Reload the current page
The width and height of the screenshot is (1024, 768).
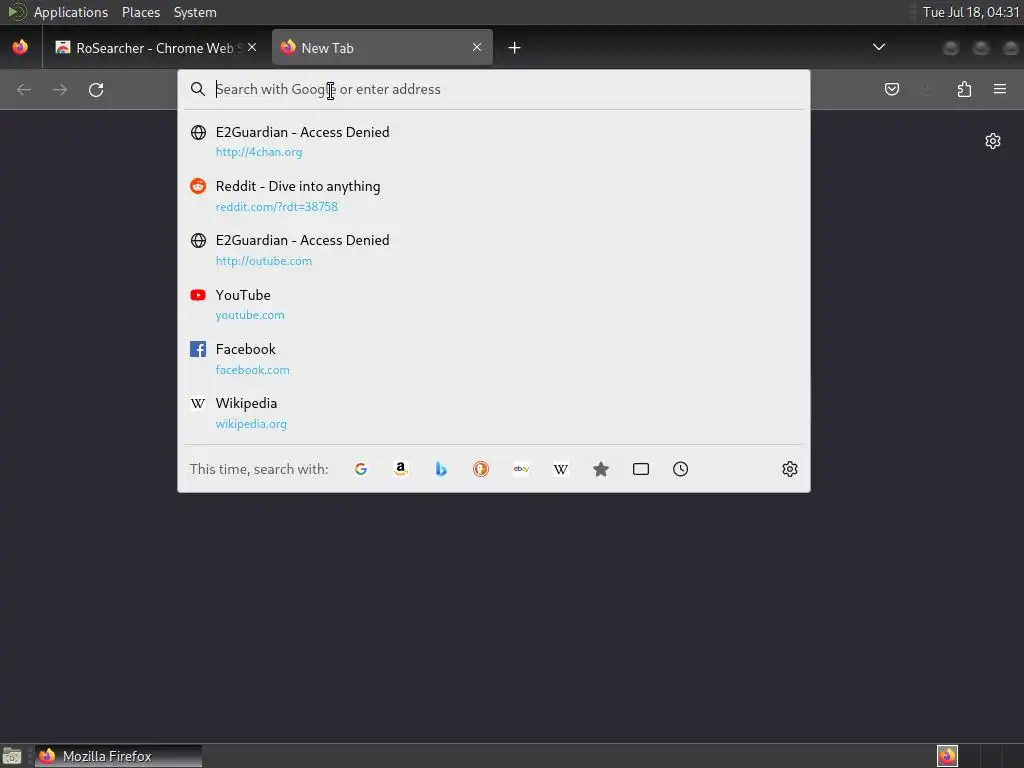96,89
